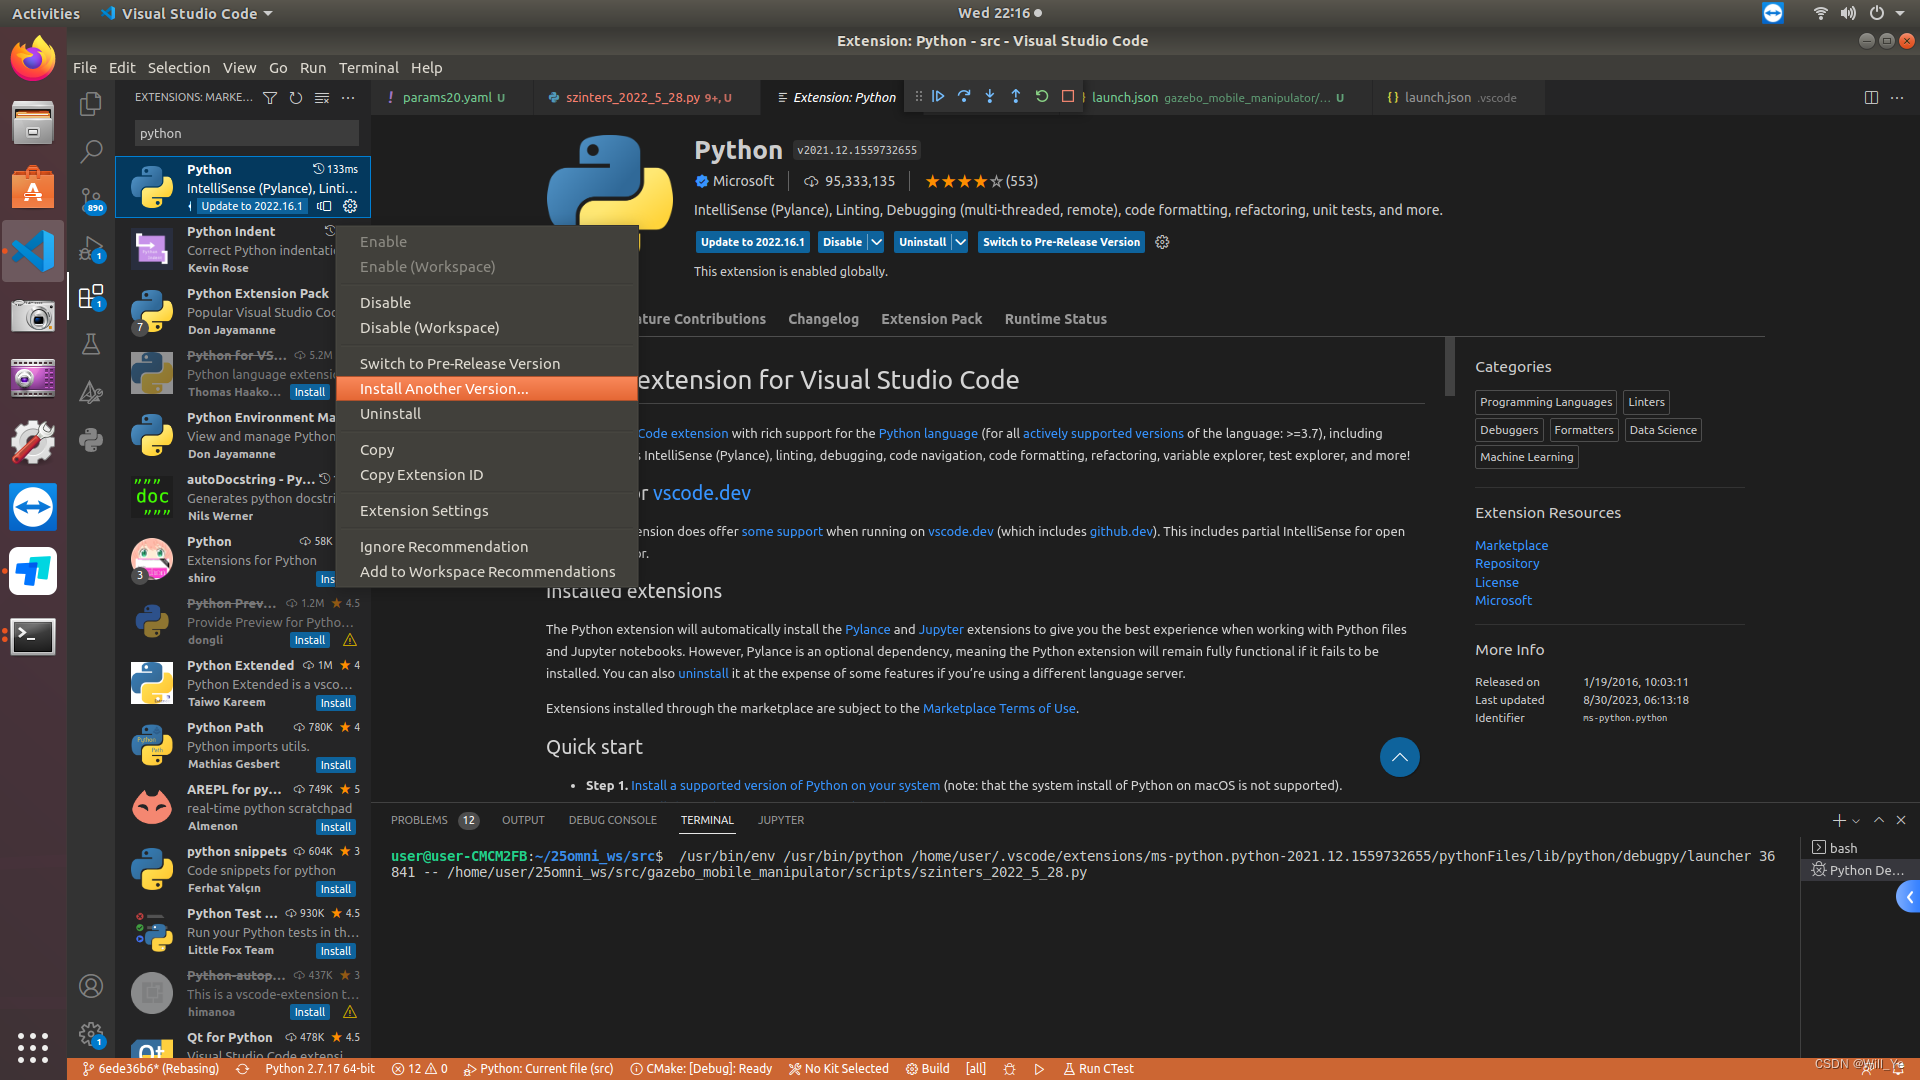This screenshot has width=1920, height=1080.
Task: Open extensions panel more actions
Action: coord(348,98)
